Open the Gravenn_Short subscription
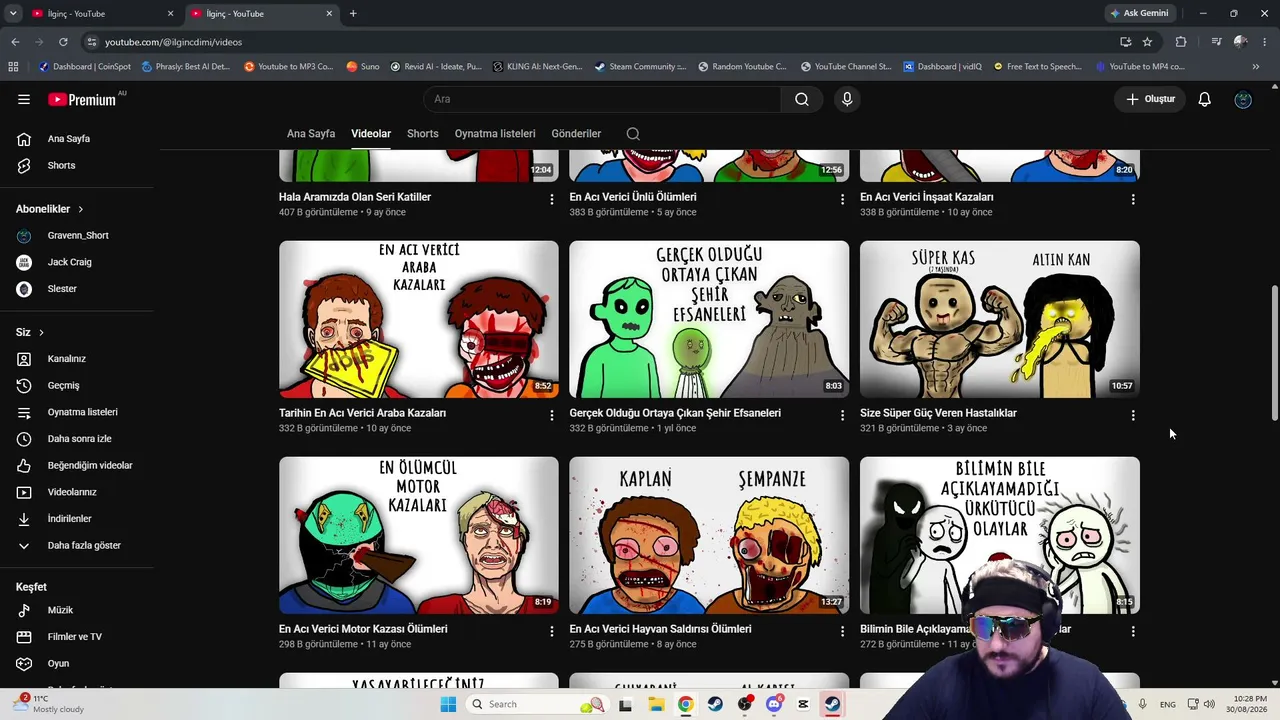1280x720 pixels. (80, 236)
